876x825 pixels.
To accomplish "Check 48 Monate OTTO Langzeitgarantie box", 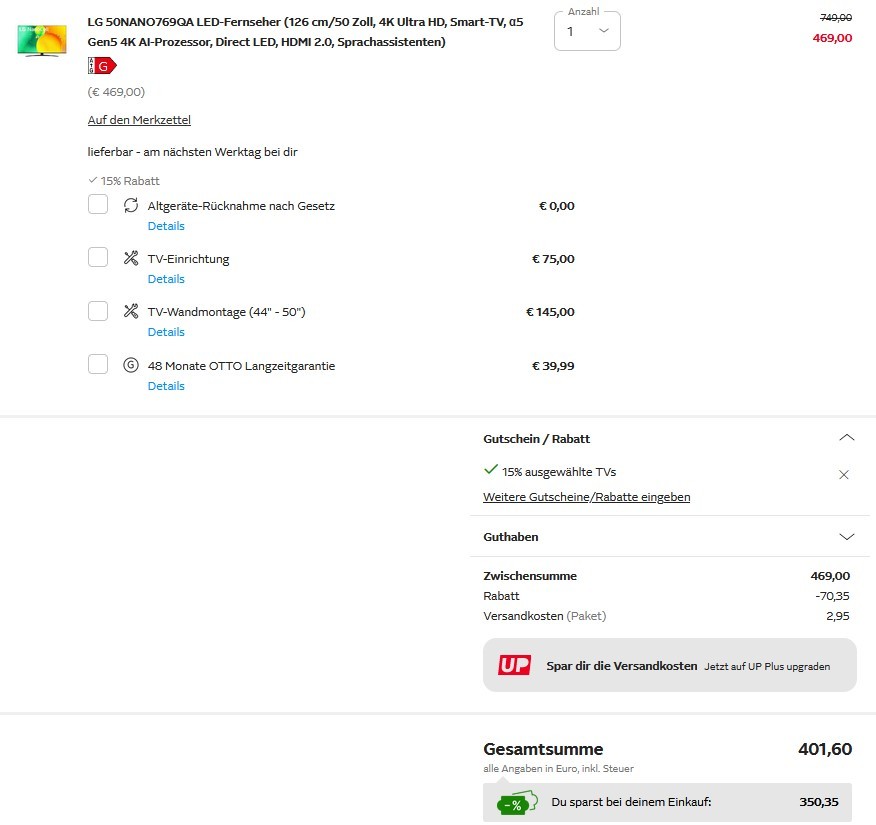I will (x=98, y=364).
